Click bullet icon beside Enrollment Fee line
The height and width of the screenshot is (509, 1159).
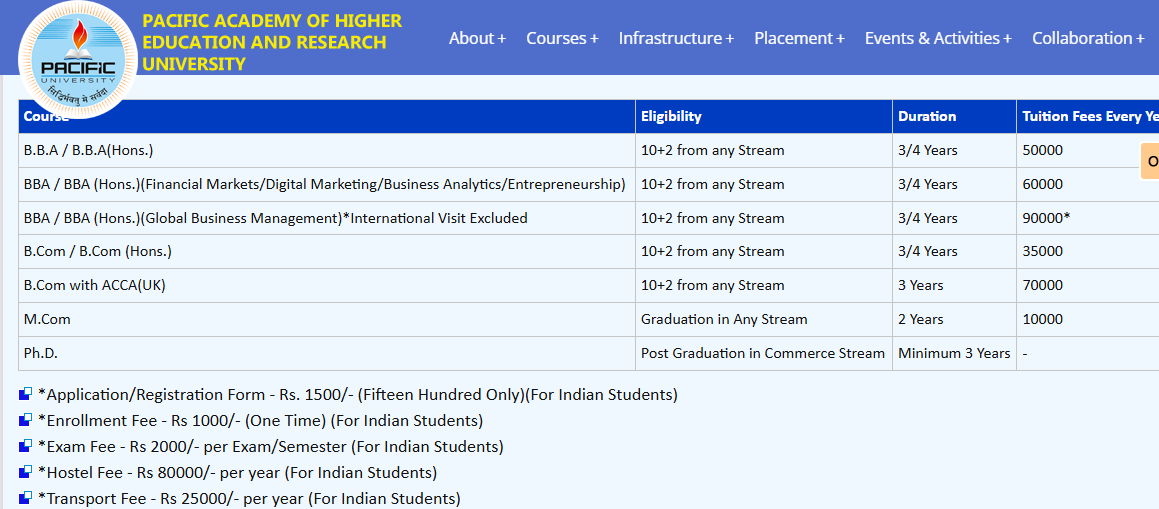[26, 420]
